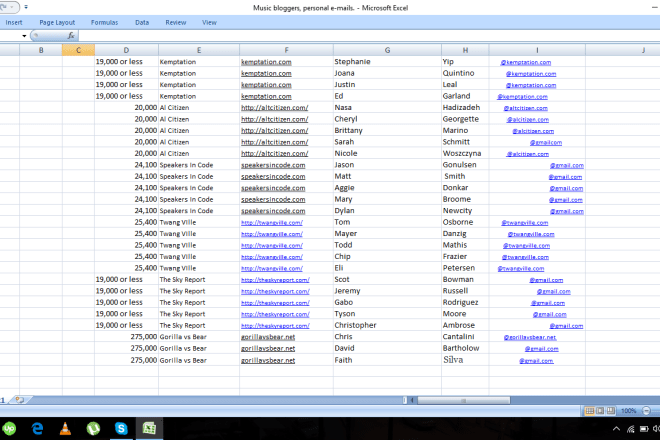The height and width of the screenshot is (440, 660).
Task: Select the cell containing 'Rodriguez'
Action: (x=465, y=302)
